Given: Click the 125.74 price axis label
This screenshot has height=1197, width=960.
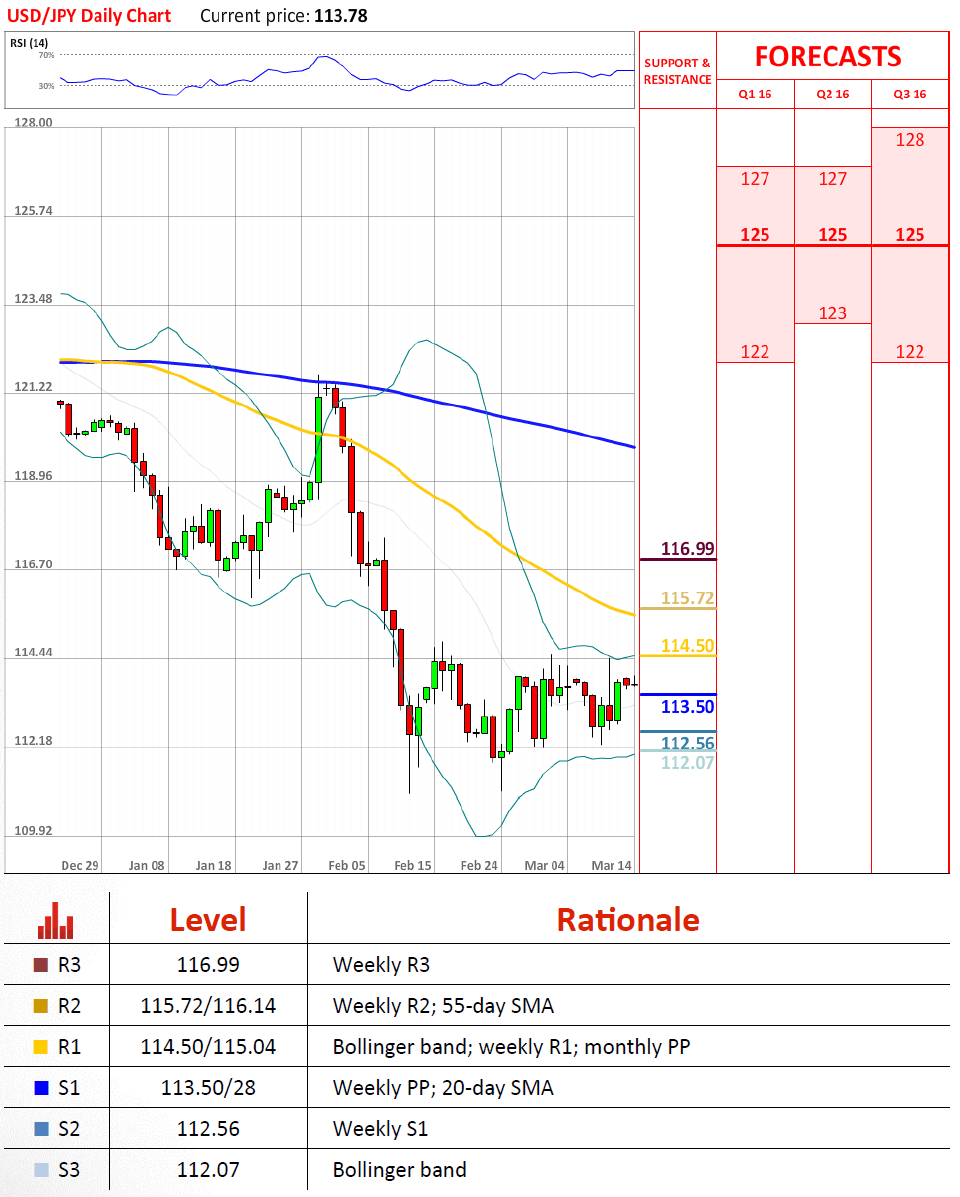Looking at the screenshot, I should click(x=34, y=211).
